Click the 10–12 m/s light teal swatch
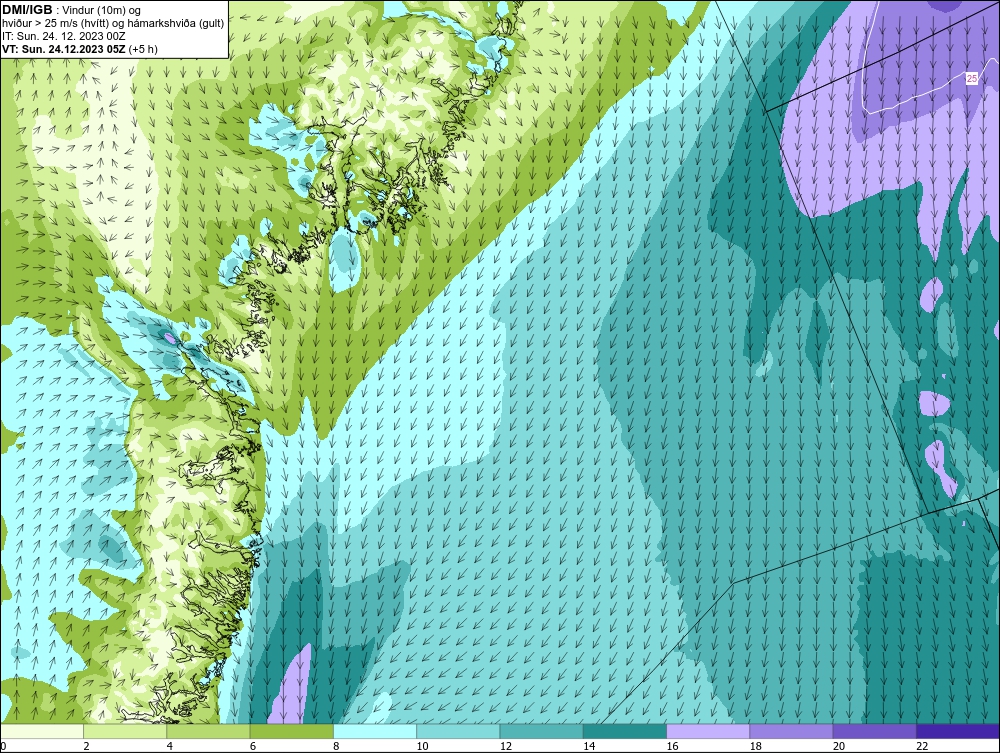Image resolution: width=1000 pixels, height=753 pixels. 458,731
